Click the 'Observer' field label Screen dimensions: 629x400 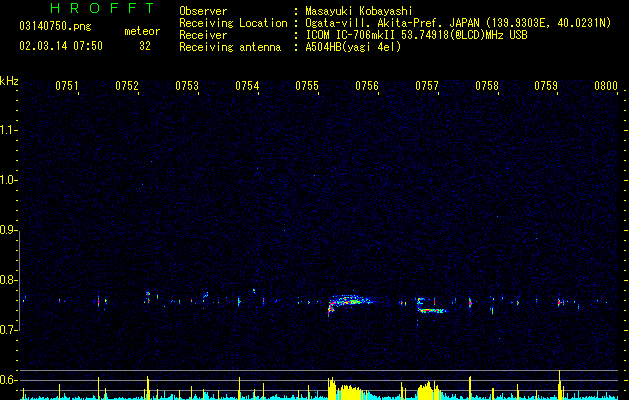click(x=203, y=11)
